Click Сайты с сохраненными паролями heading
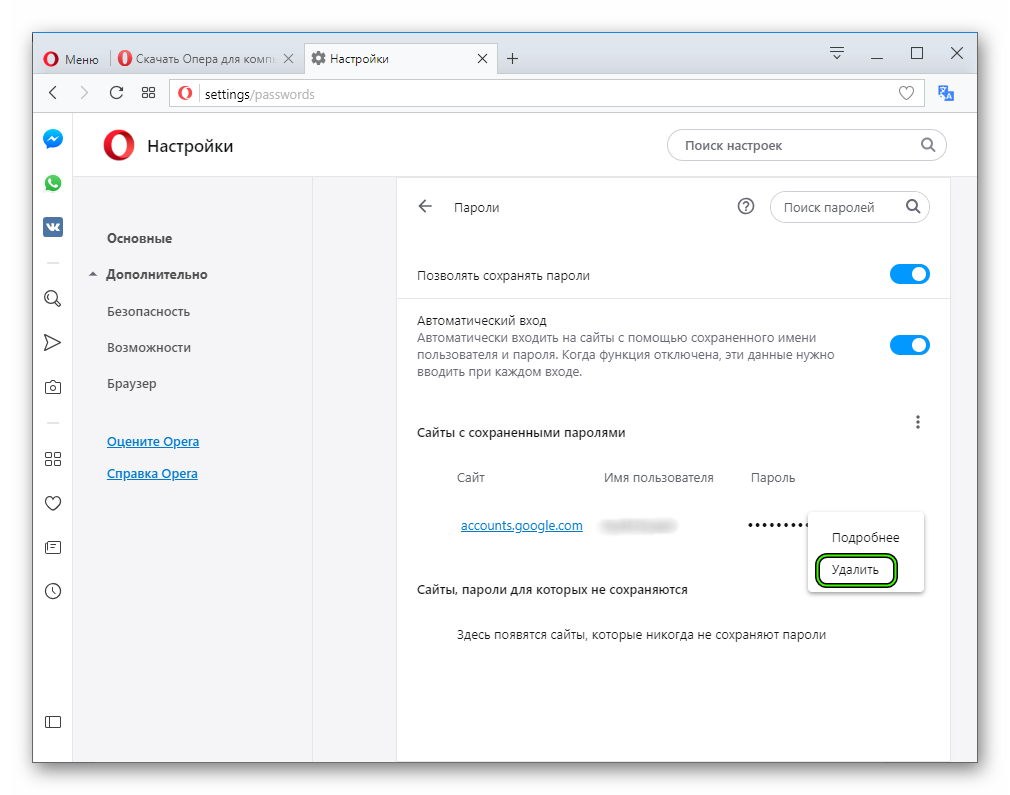Screen dimensions: 1010x795 point(521,433)
